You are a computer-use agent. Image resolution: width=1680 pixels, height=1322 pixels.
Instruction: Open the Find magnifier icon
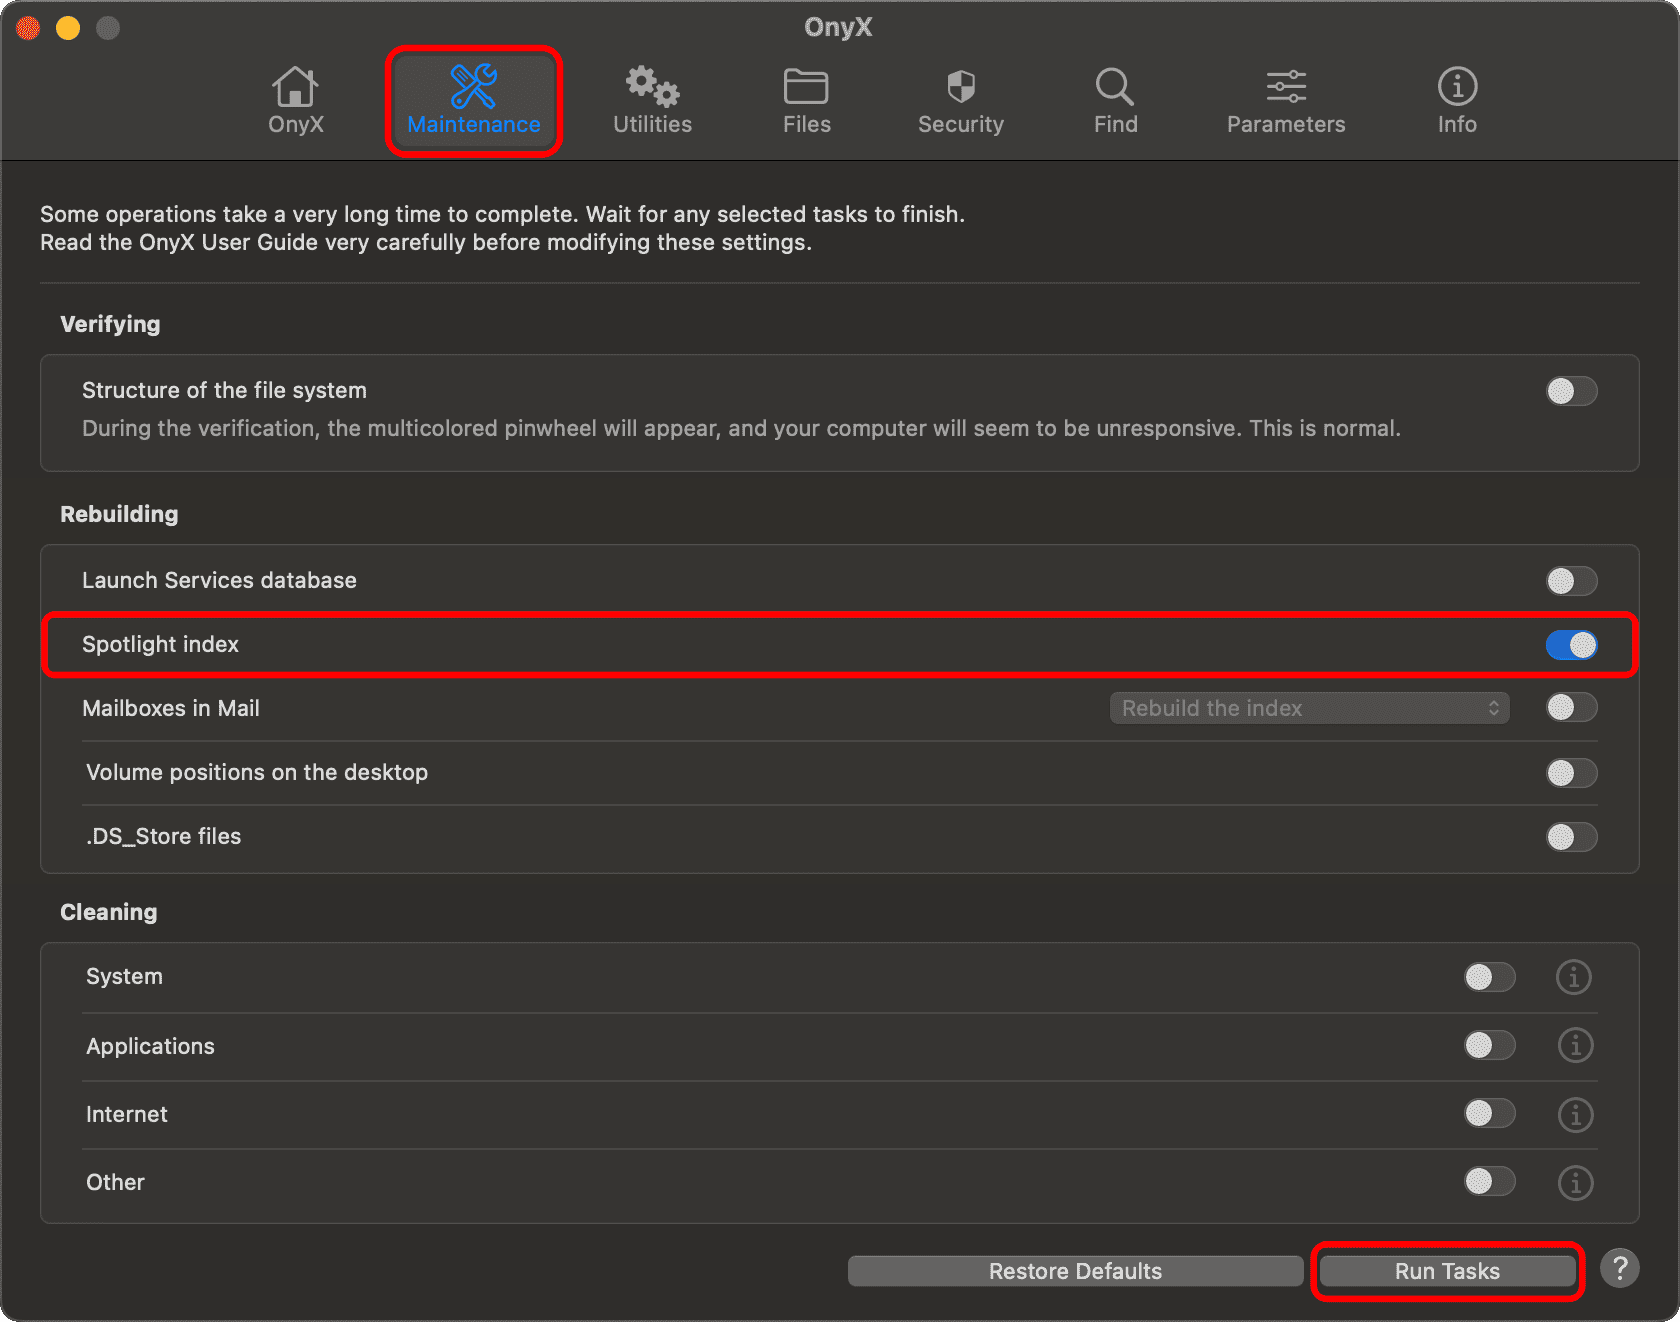click(1115, 88)
